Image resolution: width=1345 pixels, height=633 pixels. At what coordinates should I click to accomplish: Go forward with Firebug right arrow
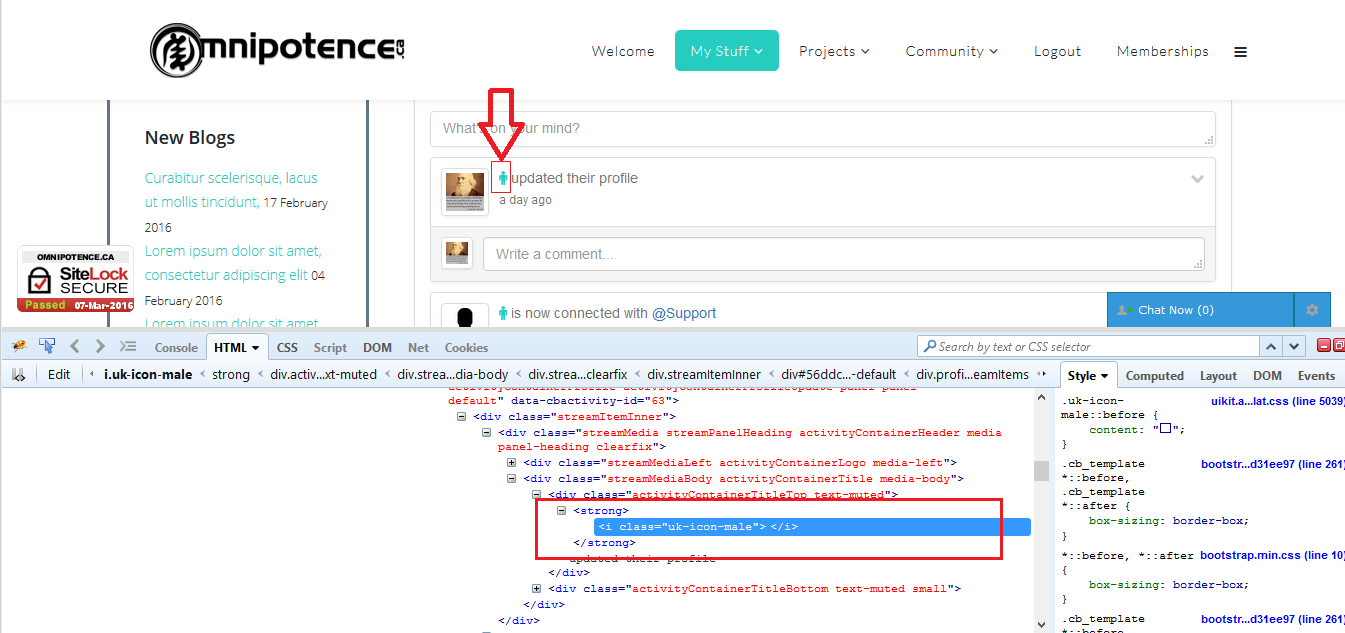pyautogui.click(x=99, y=346)
